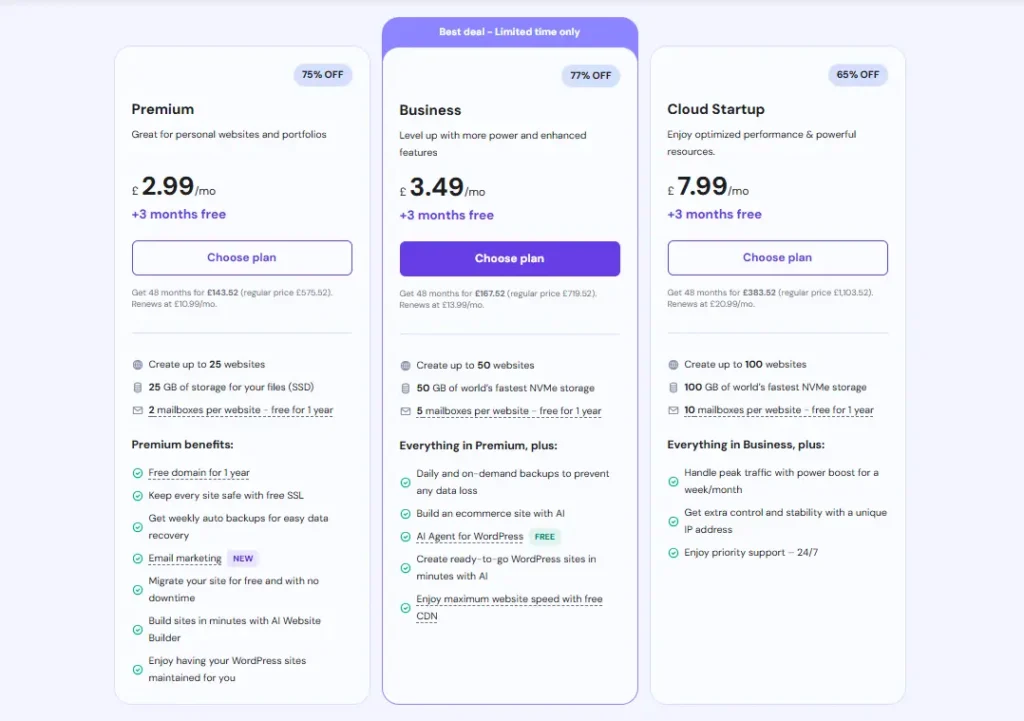This screenshot has height=721, width=1024.
Task: Click the storage icon next to 25 GB SSD
Action: coord(137,387)
